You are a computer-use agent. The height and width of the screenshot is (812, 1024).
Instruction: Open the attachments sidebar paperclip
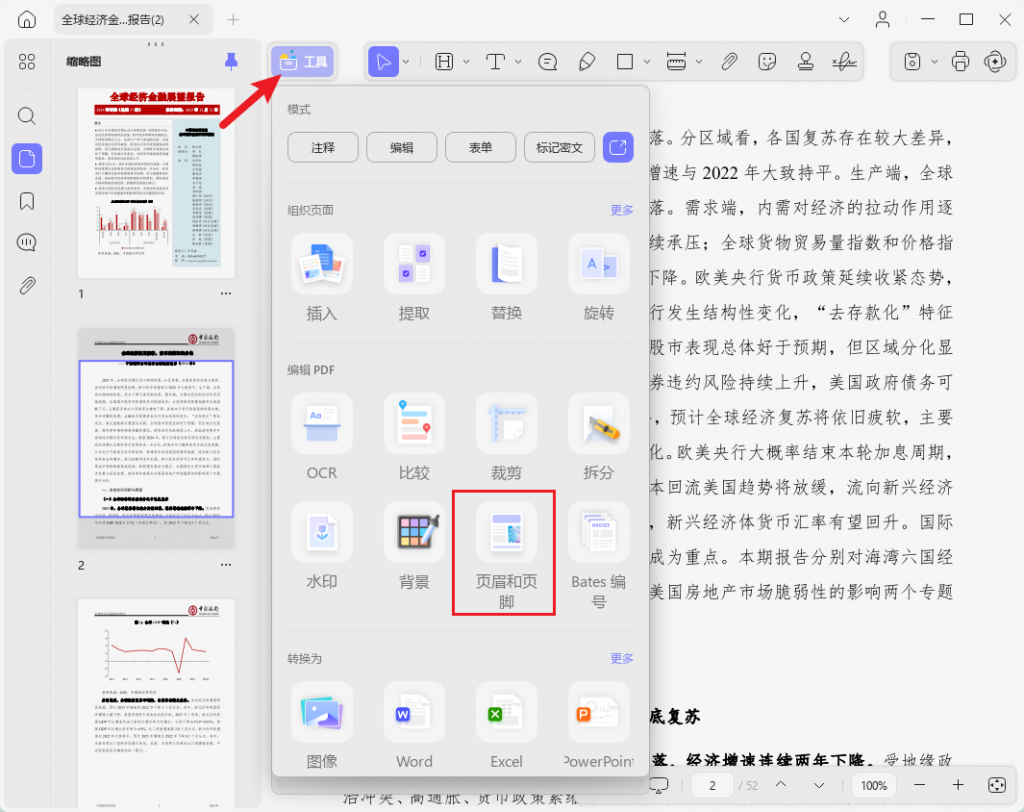point(27,285)
